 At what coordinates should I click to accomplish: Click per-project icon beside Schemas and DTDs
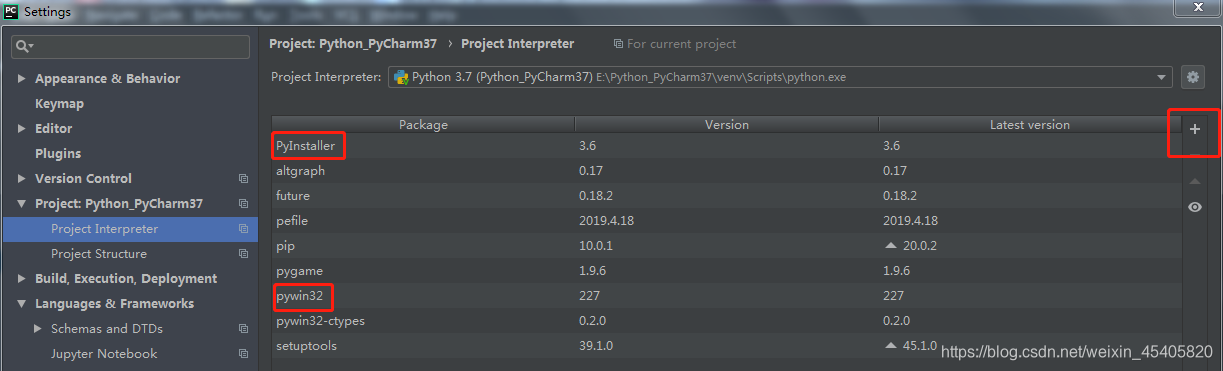pos(243,329)
